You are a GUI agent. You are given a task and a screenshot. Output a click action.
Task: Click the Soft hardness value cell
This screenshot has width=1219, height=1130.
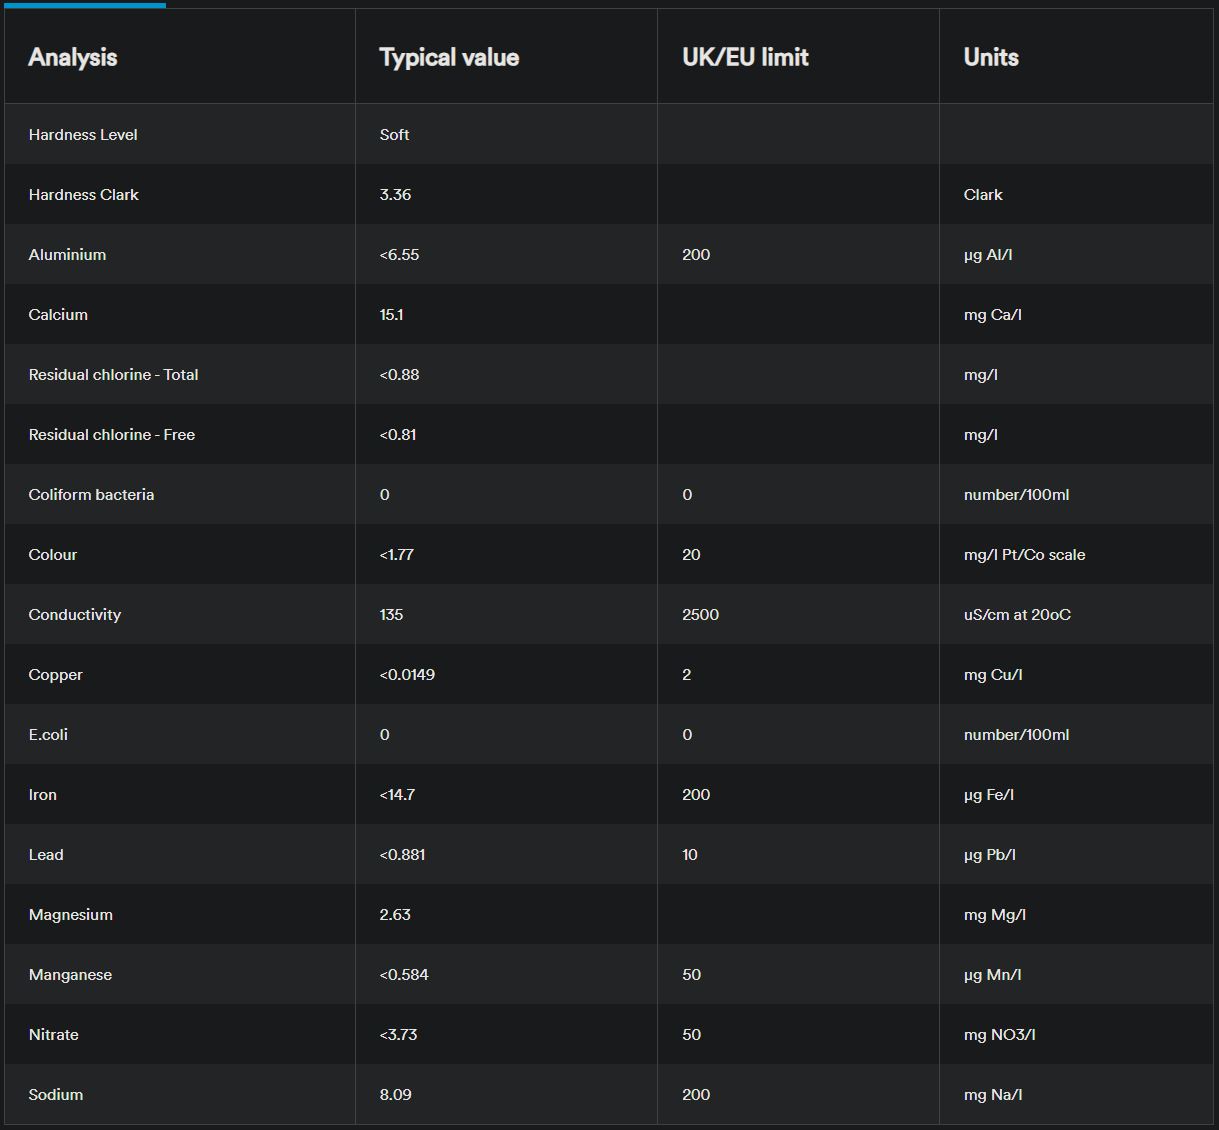click(x=394, y=134)
